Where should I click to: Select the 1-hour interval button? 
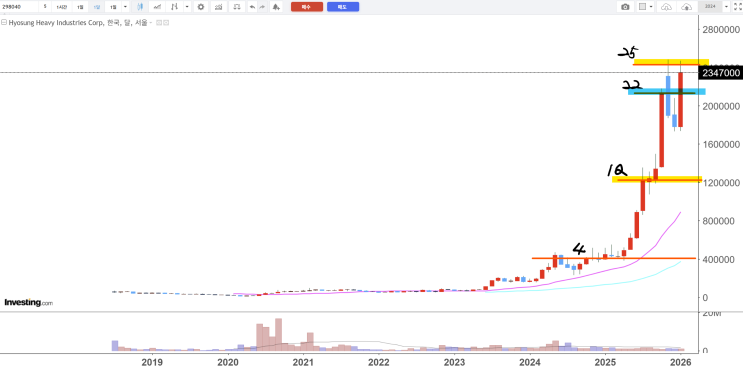62,7
